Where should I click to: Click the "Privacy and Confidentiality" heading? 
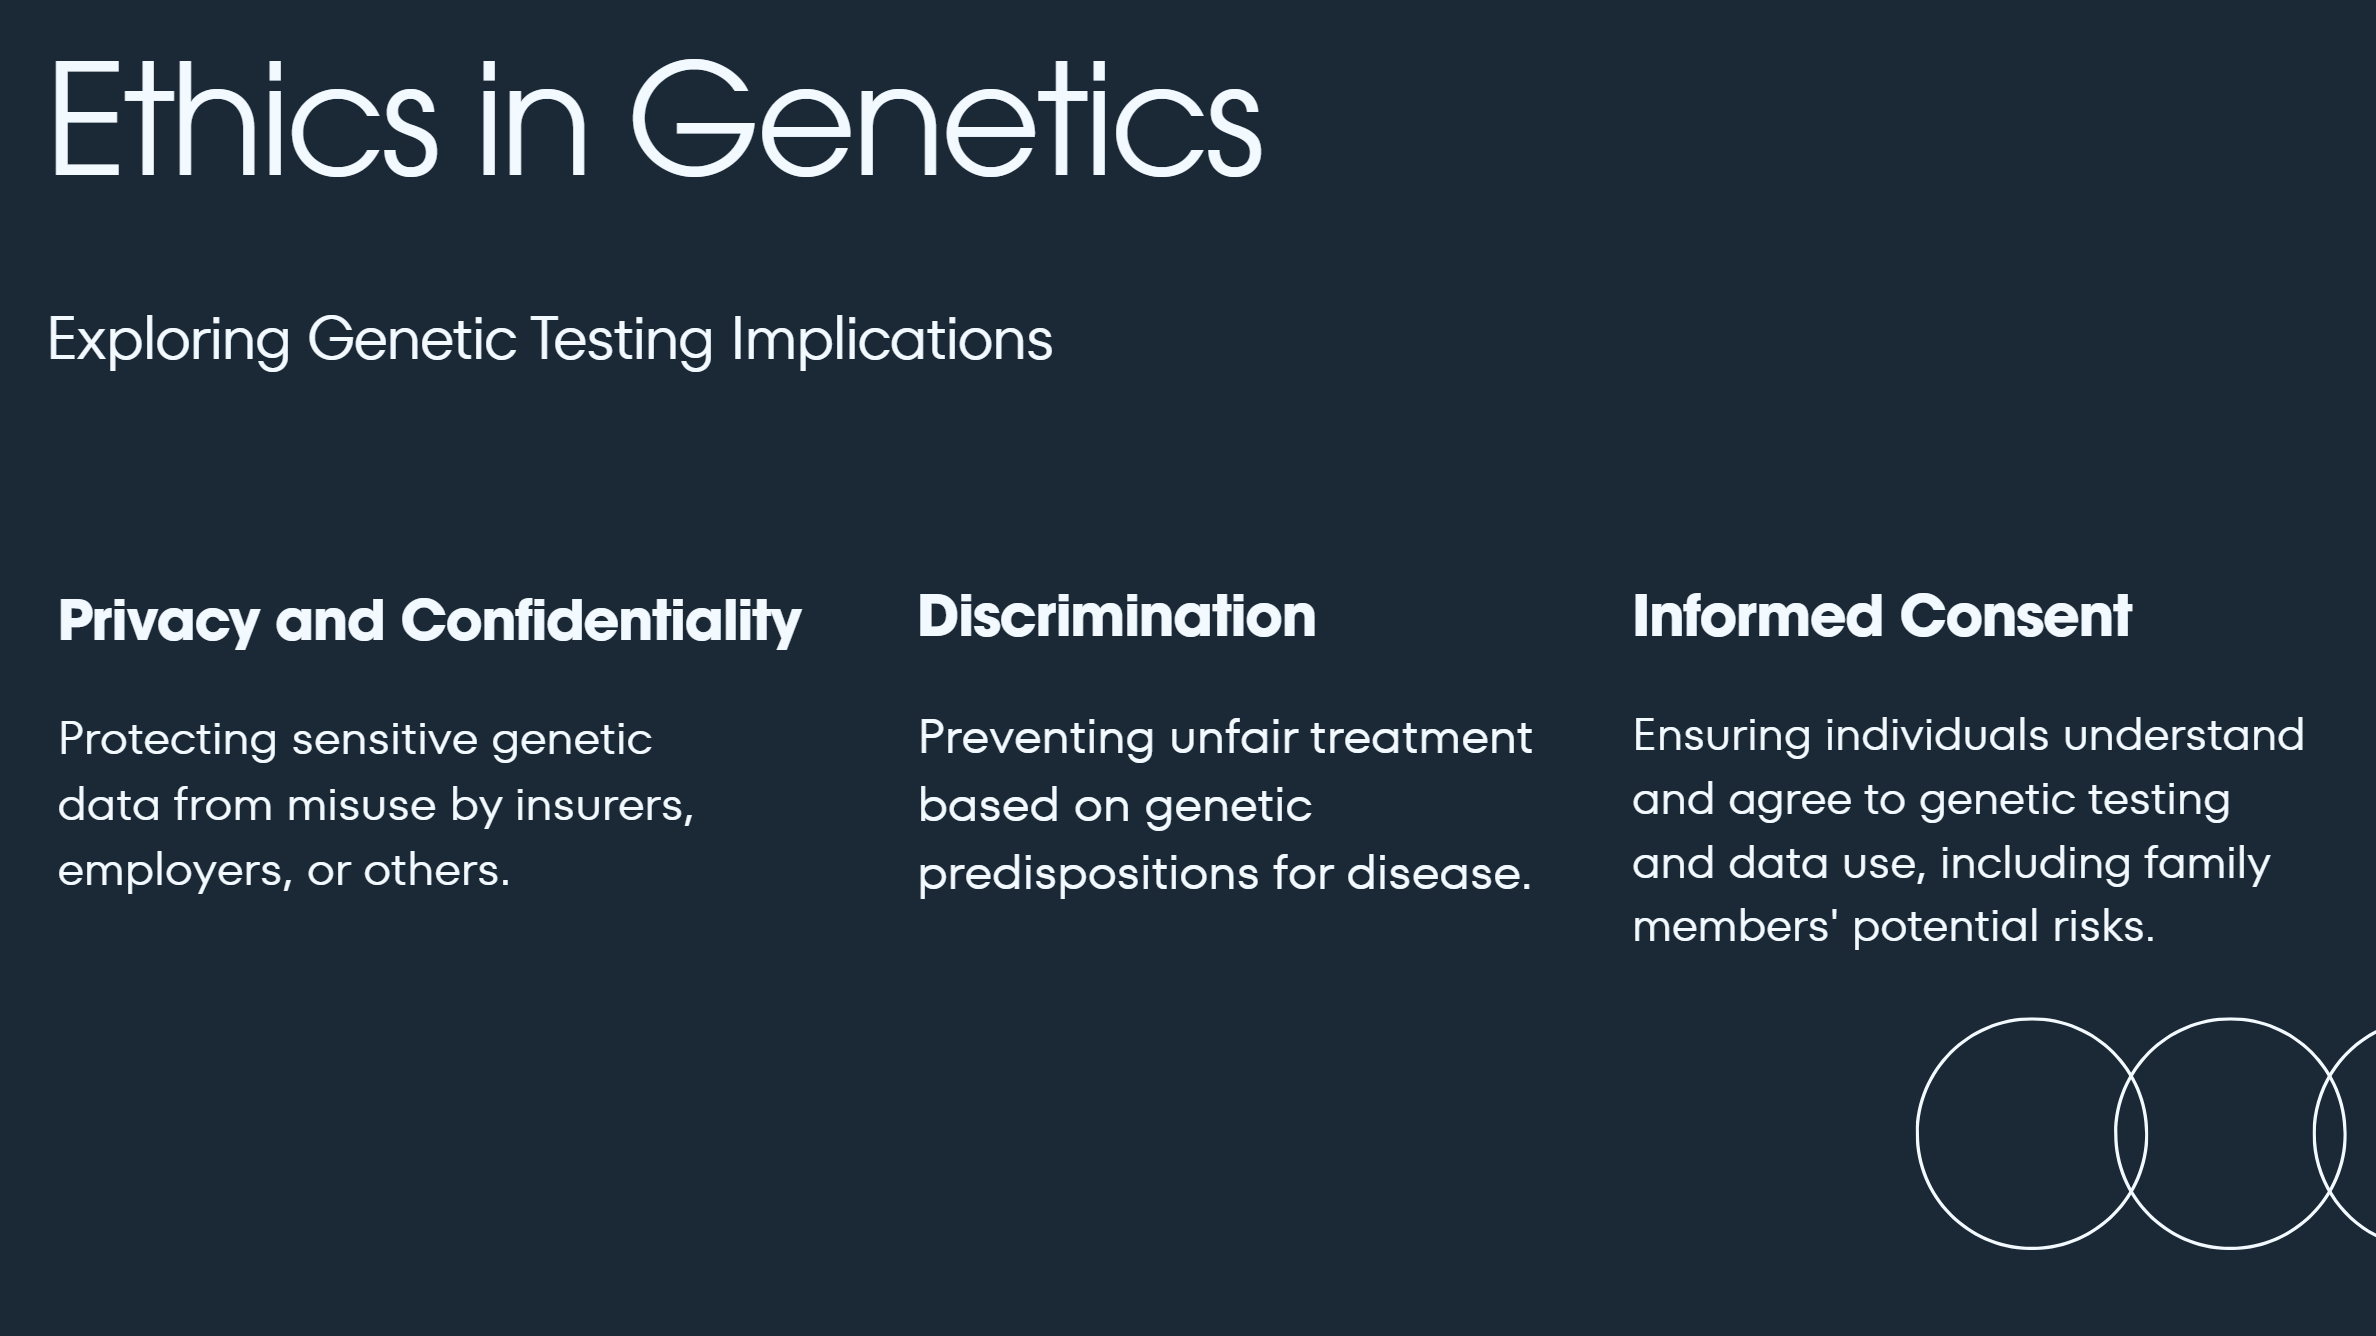point(429,621)
